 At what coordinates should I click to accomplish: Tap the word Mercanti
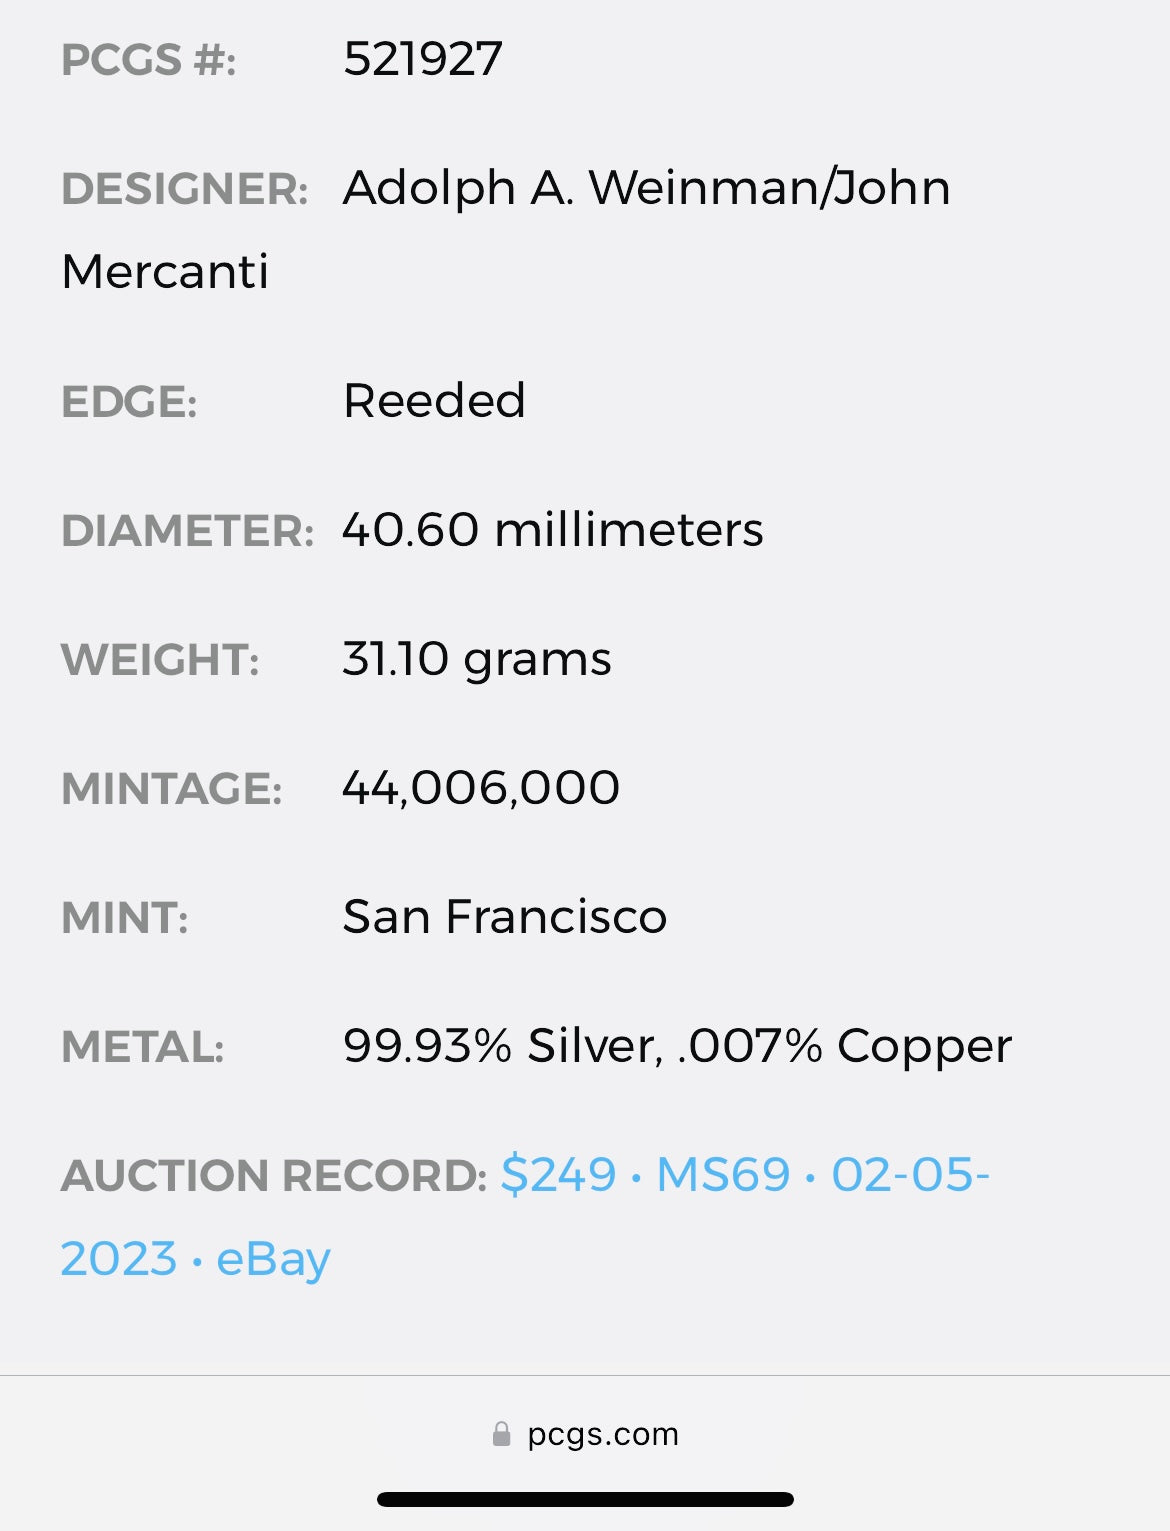[x=165, y=272]
